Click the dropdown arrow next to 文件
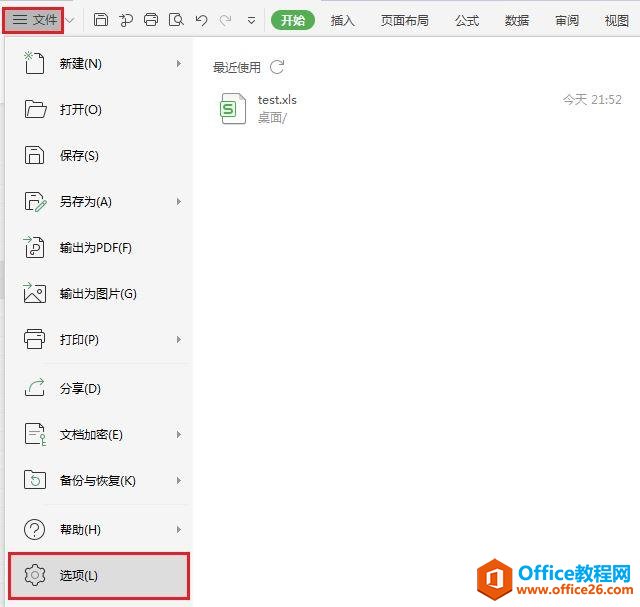The image size is (640, 607). [70, 20]
